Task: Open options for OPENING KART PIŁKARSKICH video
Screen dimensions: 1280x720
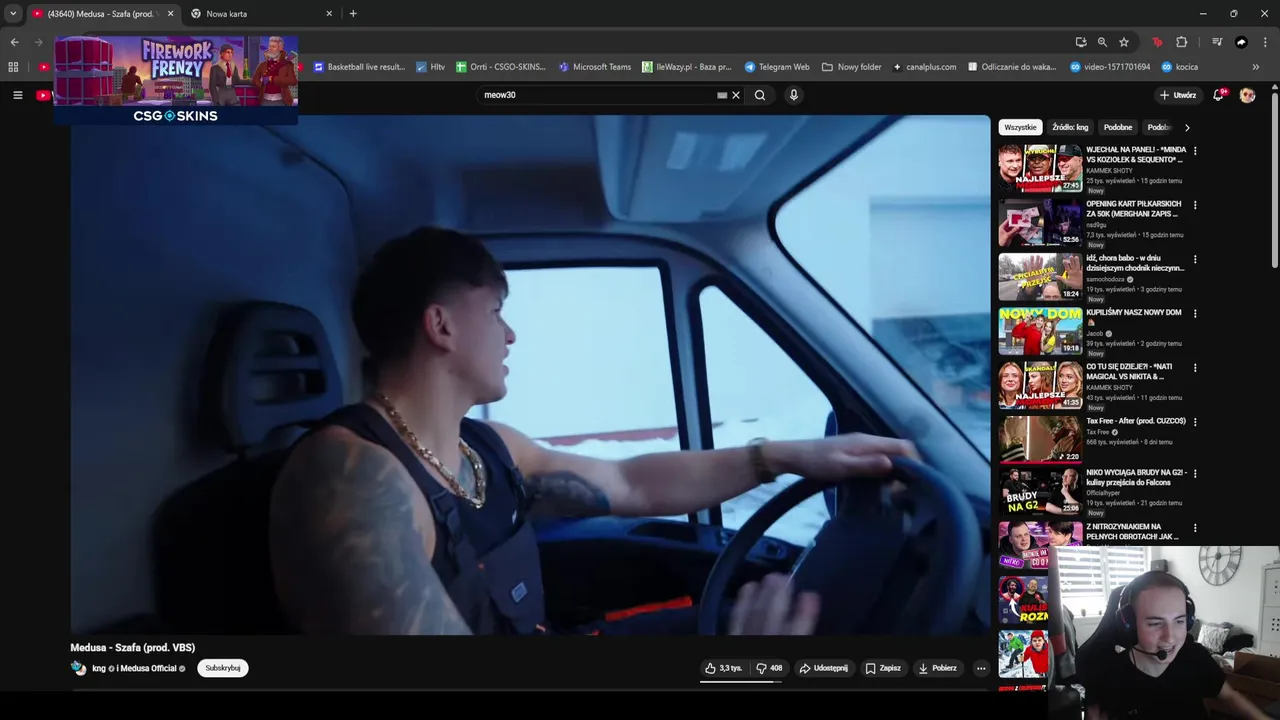Action: (x=1195, y=205)
